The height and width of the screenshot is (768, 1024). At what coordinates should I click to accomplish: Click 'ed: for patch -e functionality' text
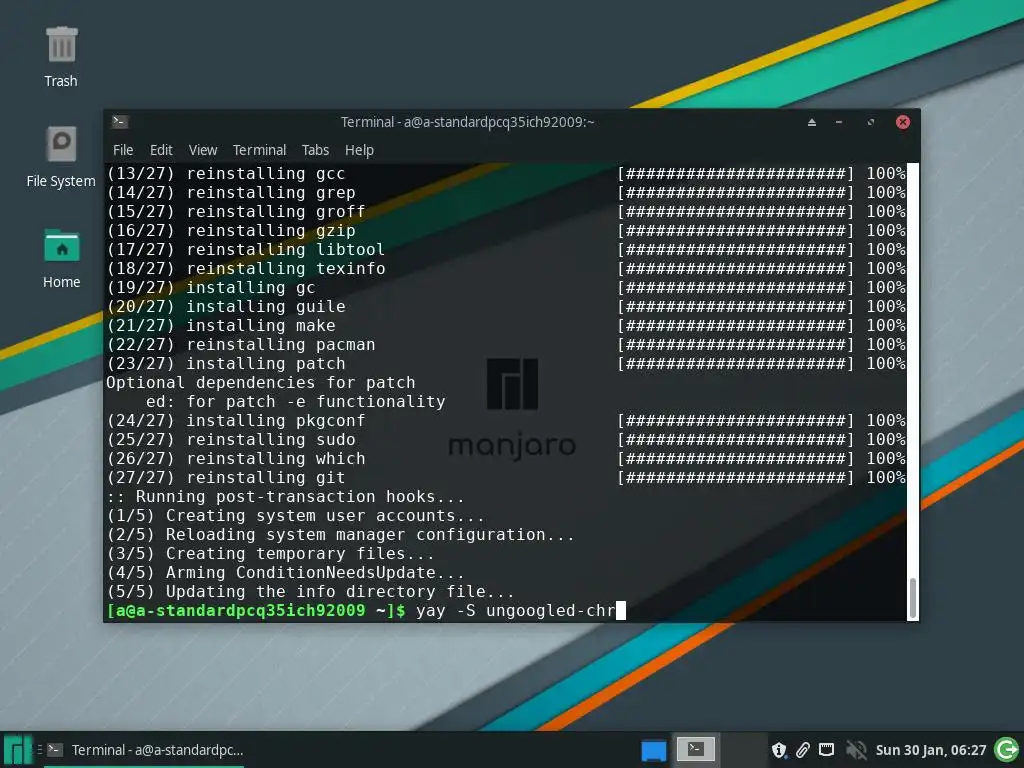pyautogui.click(x=296, y=402)
